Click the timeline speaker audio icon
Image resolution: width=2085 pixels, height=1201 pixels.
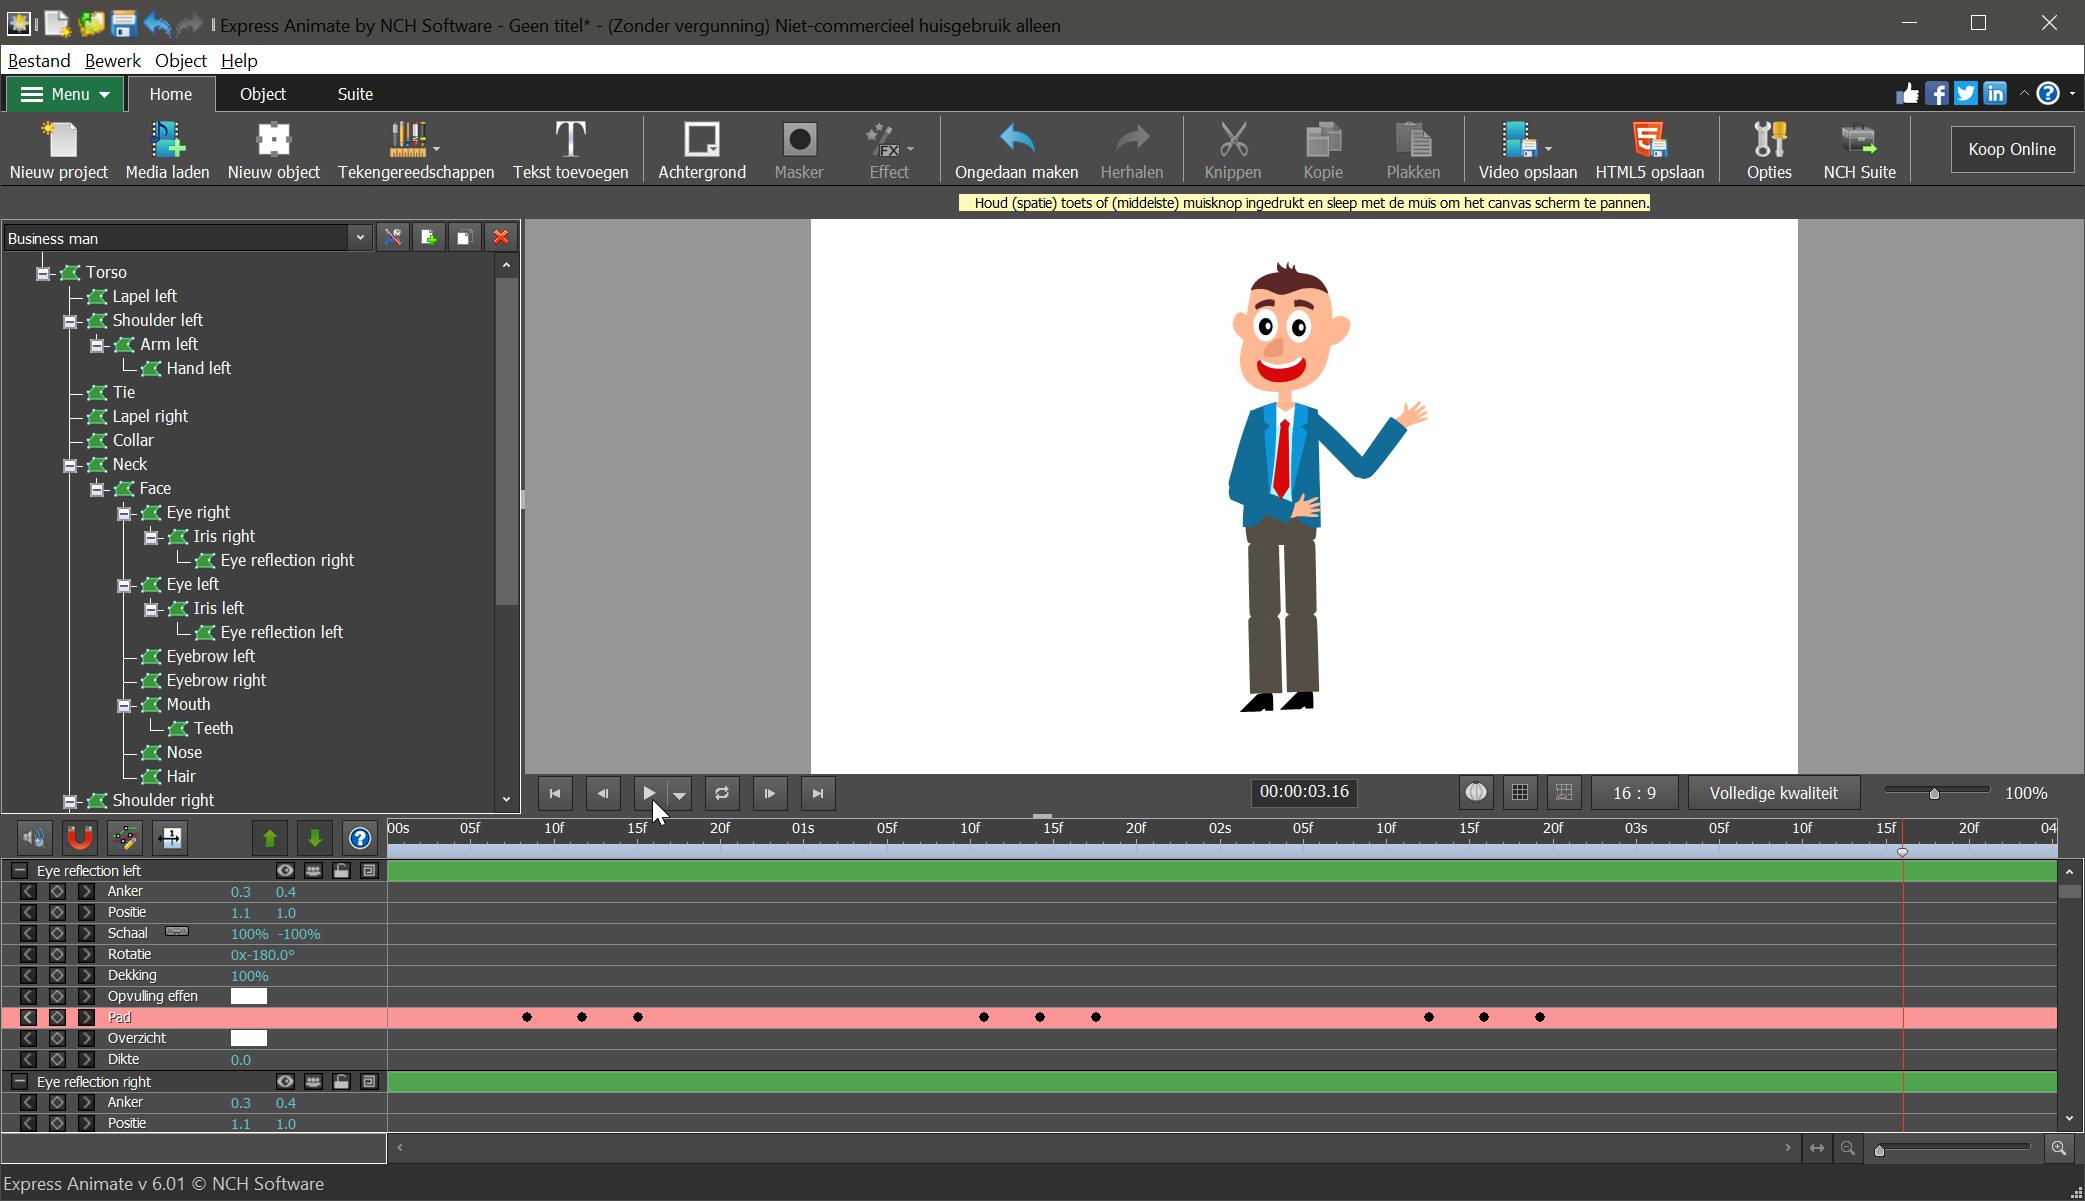[33, 838]
